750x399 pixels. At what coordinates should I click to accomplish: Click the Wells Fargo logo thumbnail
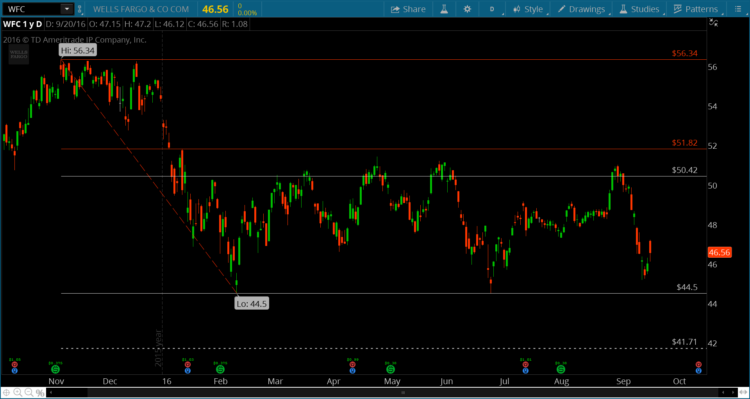click(x=18, y=55)
